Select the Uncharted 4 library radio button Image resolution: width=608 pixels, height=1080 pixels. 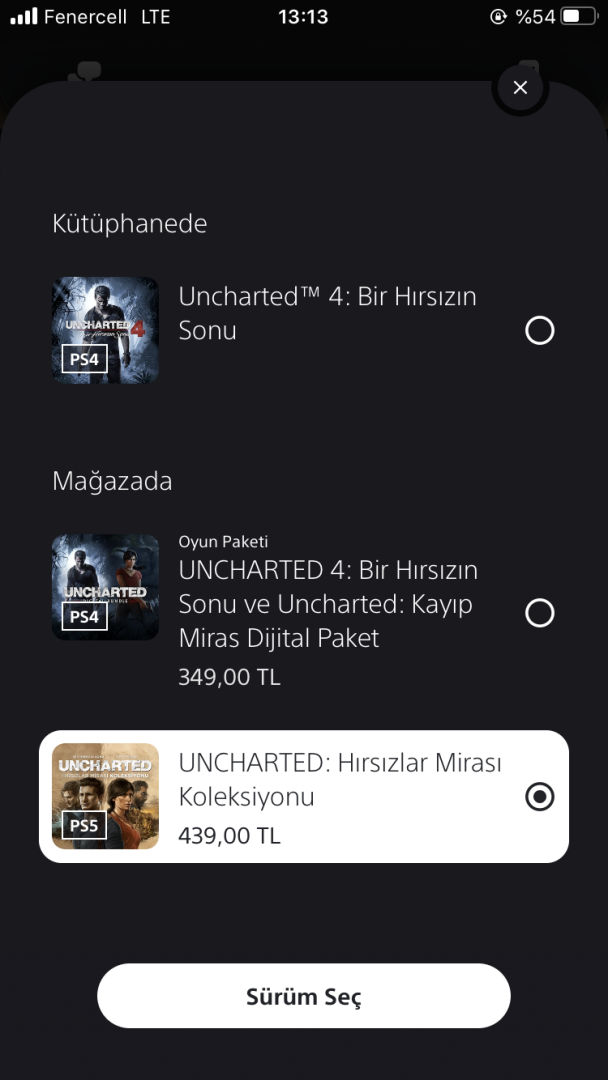click(539, 330)
